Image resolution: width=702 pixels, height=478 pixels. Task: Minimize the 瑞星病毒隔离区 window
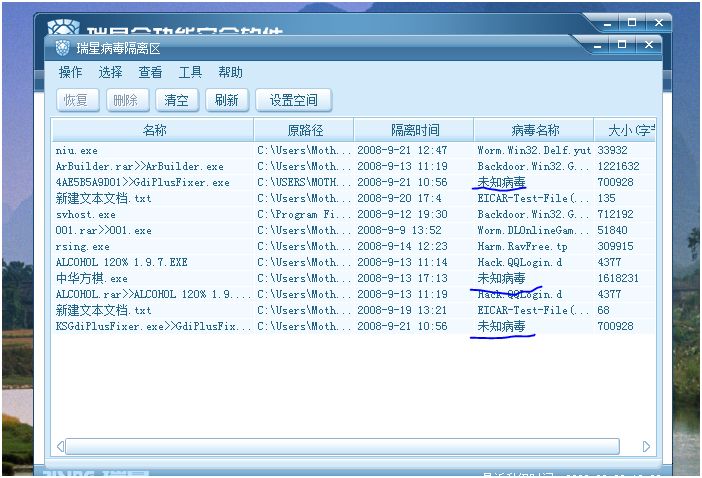598,46
